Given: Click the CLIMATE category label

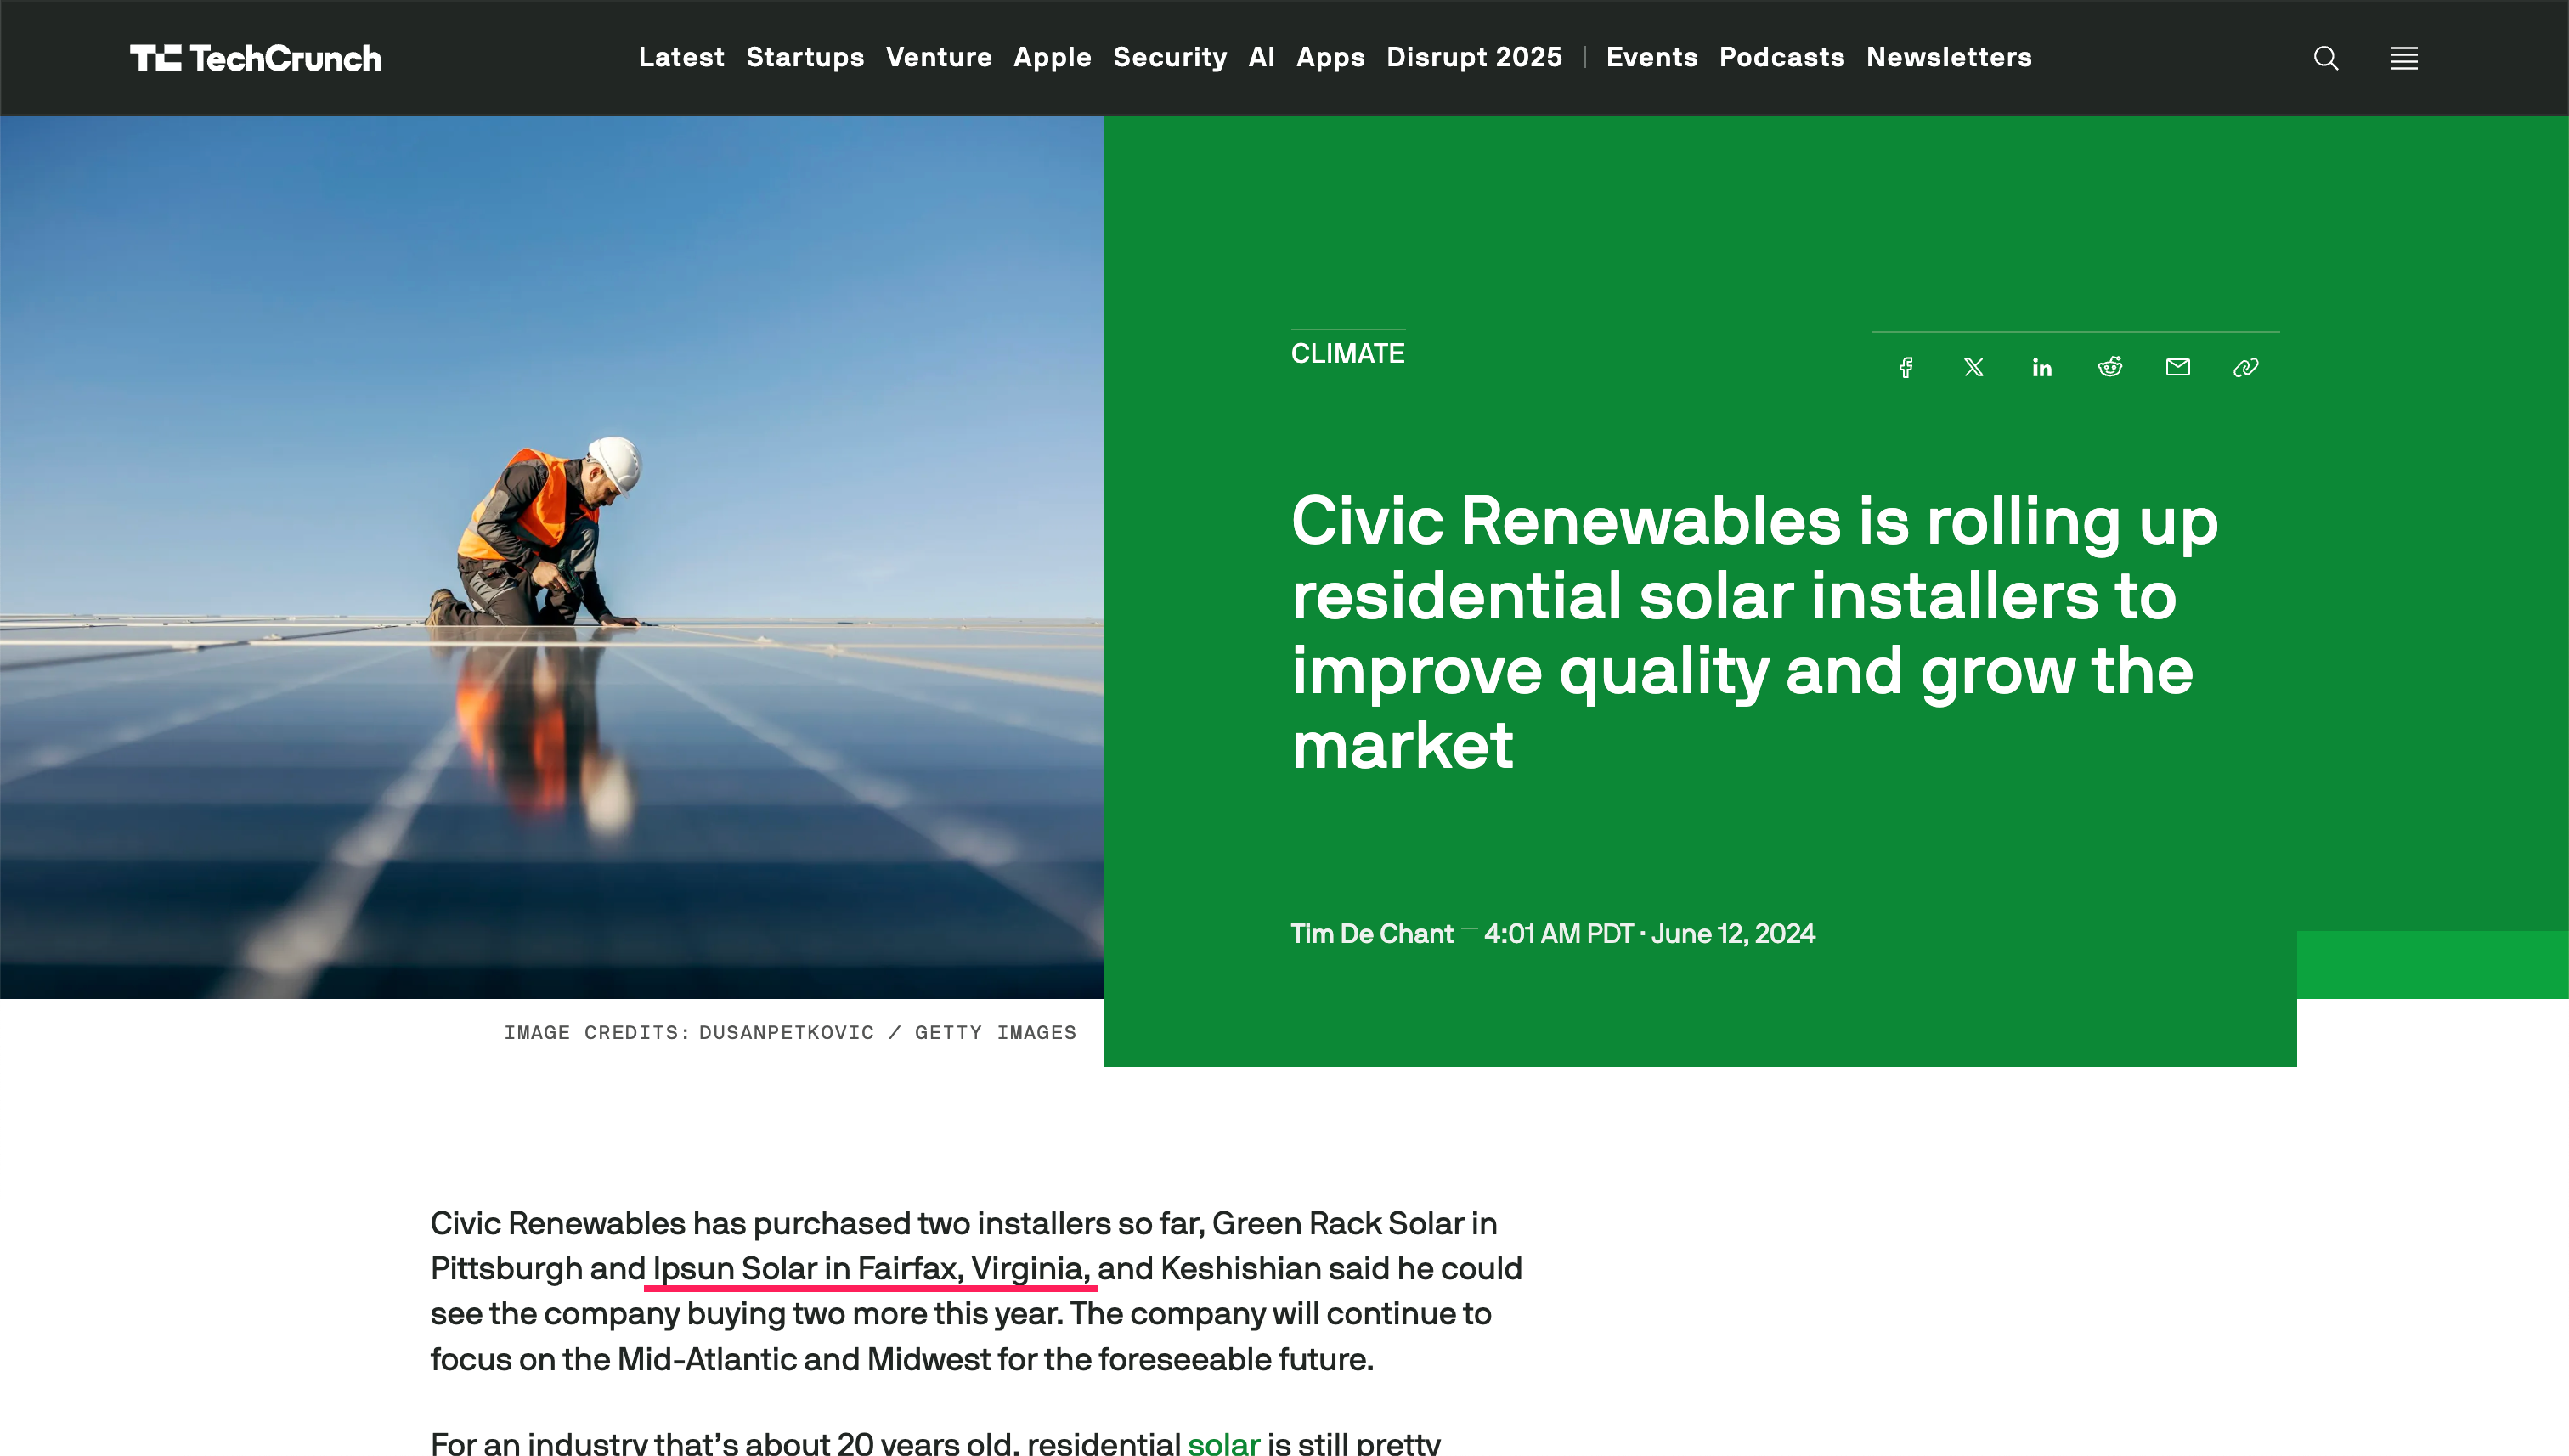Looking at the screenshot, I should (1347, 353).
